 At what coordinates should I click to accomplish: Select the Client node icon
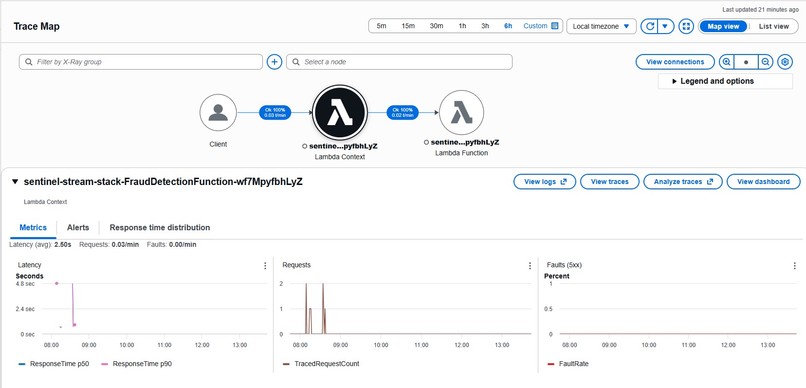(x=218, y=113)
